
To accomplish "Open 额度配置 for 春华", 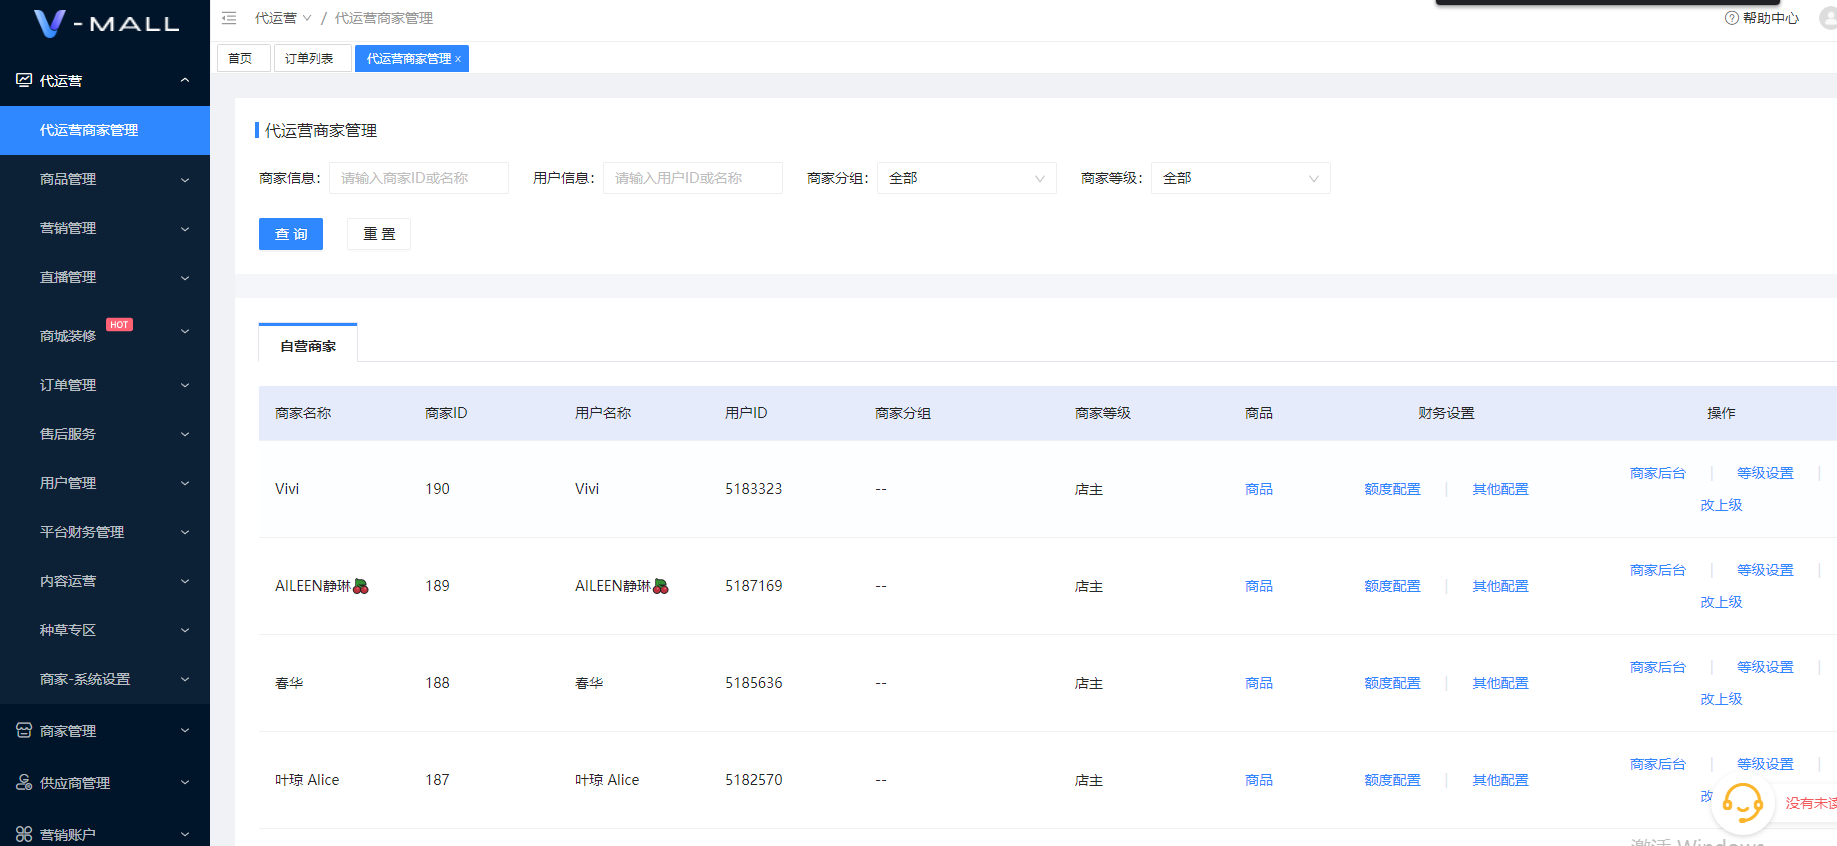I will 1392,683.
